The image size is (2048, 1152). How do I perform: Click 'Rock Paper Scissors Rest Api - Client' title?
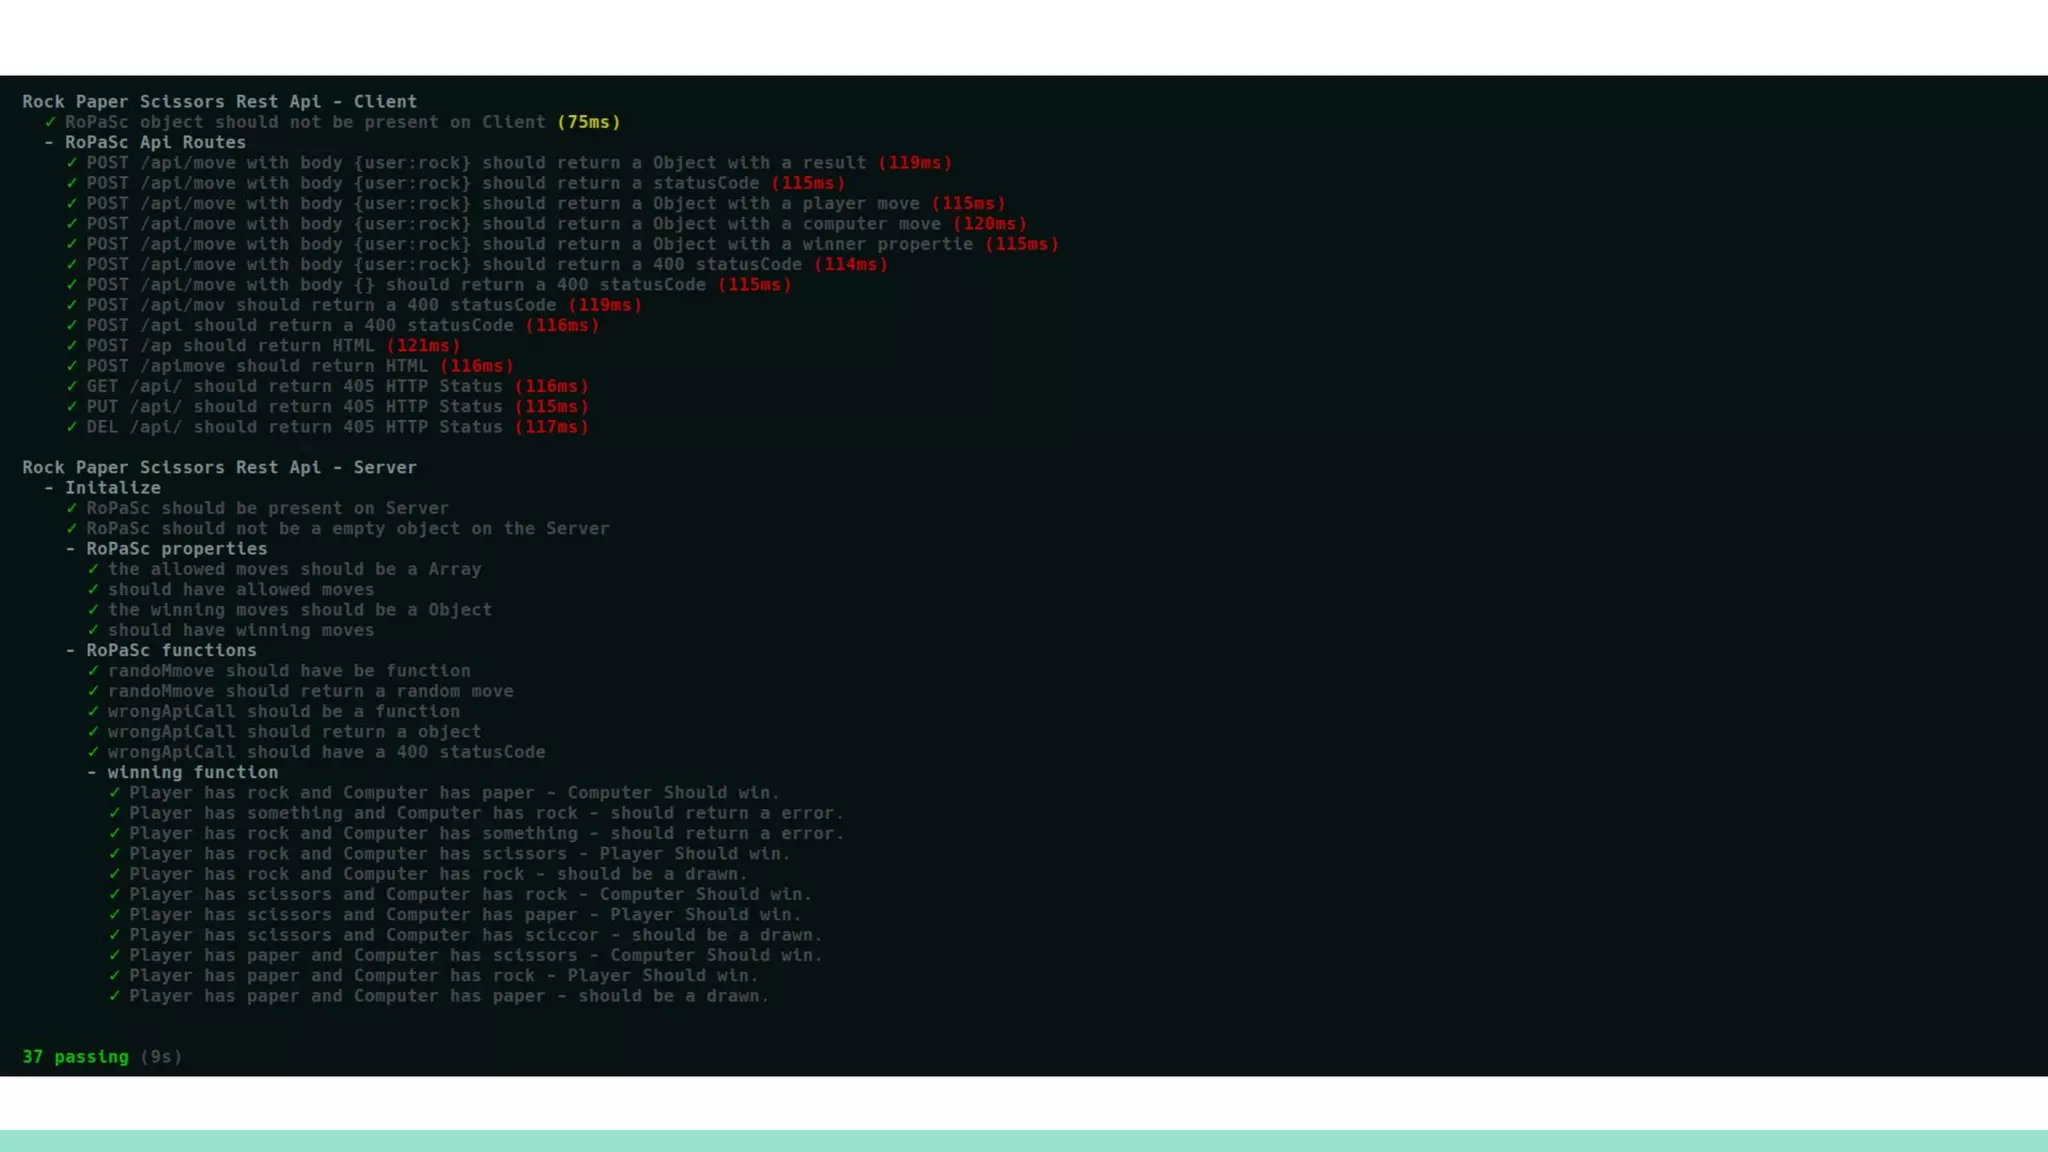point(219,101)
